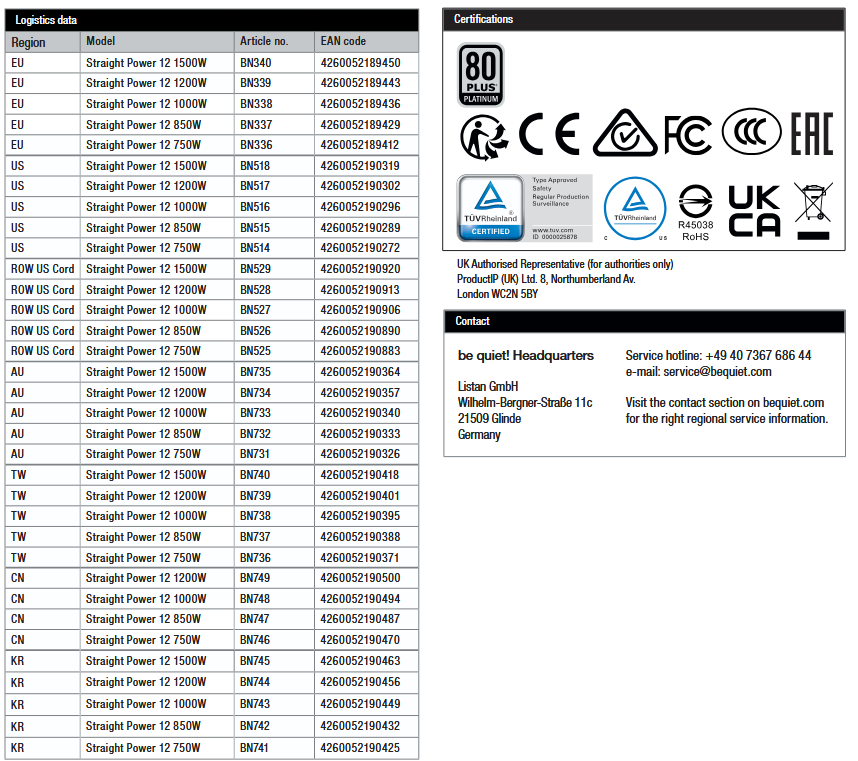Select the Contact section heading

[x=472, y=321]
